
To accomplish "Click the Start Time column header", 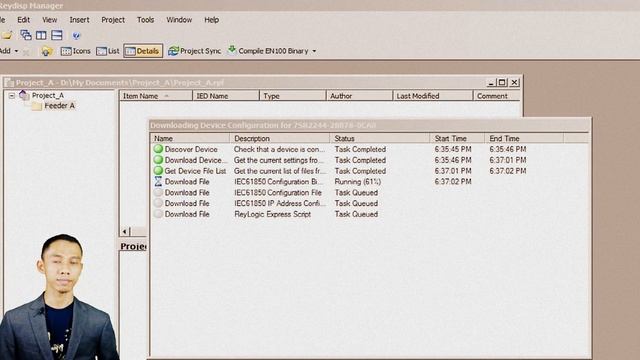I will (457, 138).
